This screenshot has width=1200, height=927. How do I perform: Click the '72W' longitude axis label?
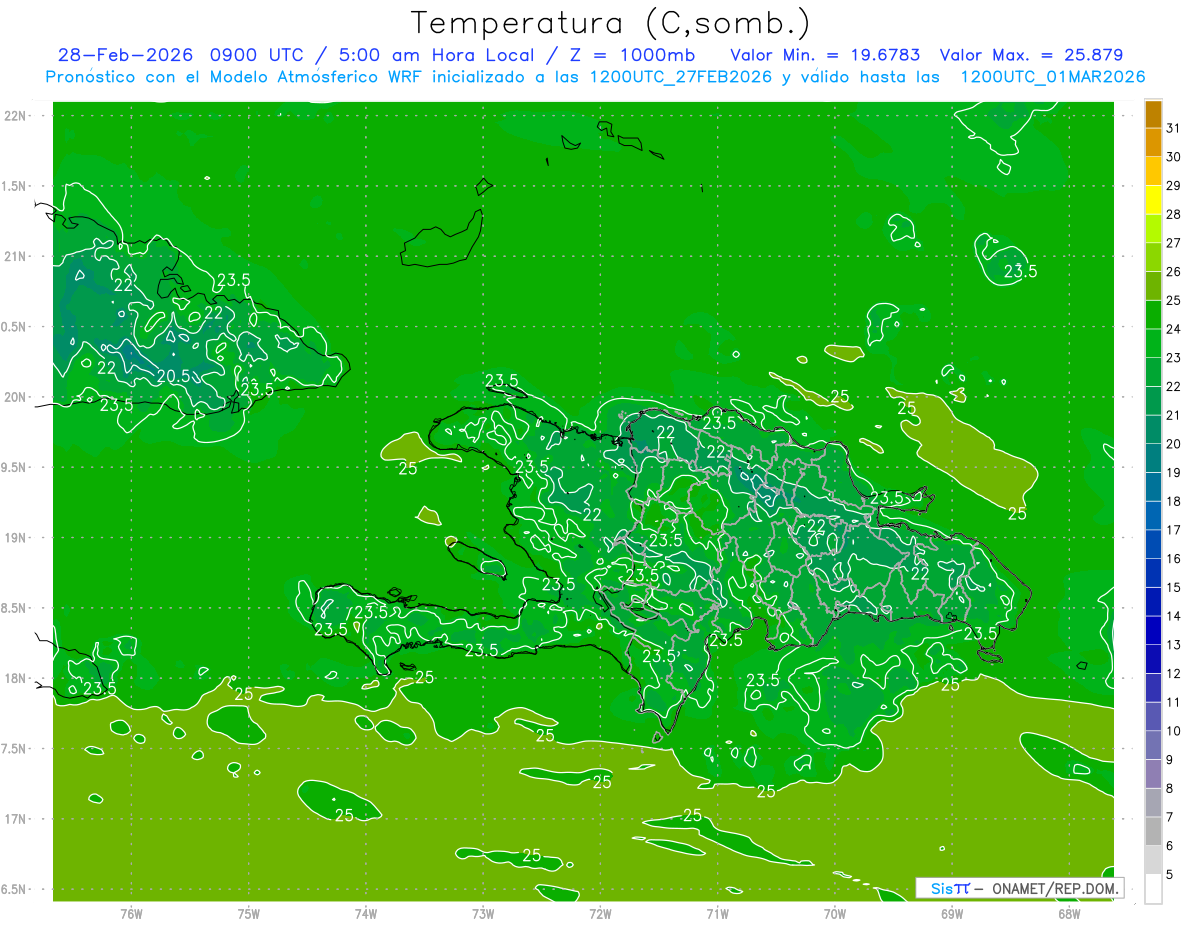point(601,913)
